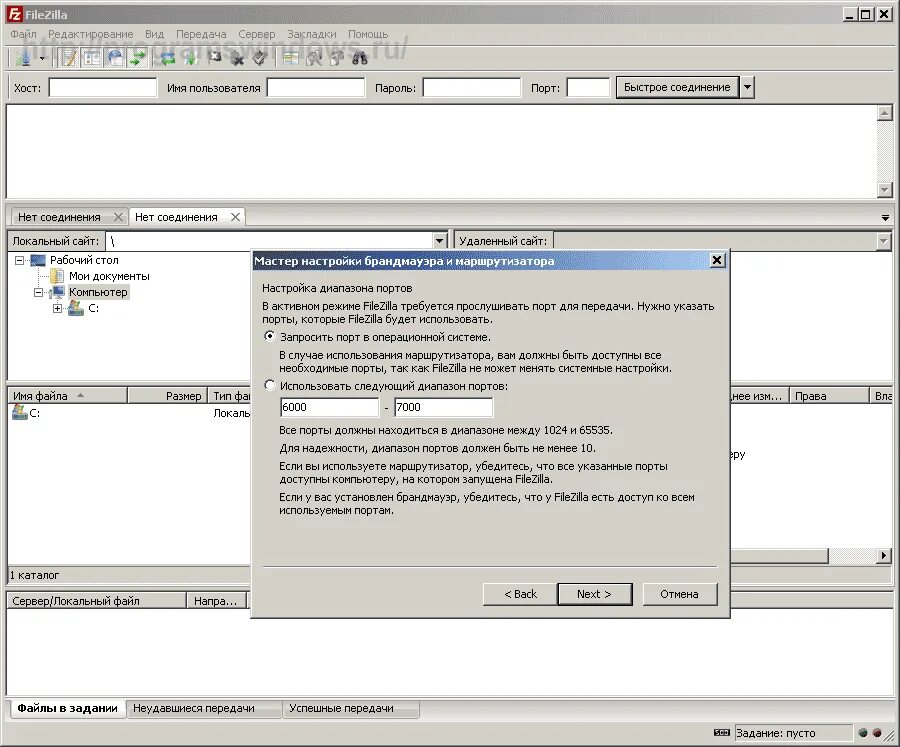Screen dimensions: 900x747
Task: Open the Редактирование menu
Action: tap(91, 34)
